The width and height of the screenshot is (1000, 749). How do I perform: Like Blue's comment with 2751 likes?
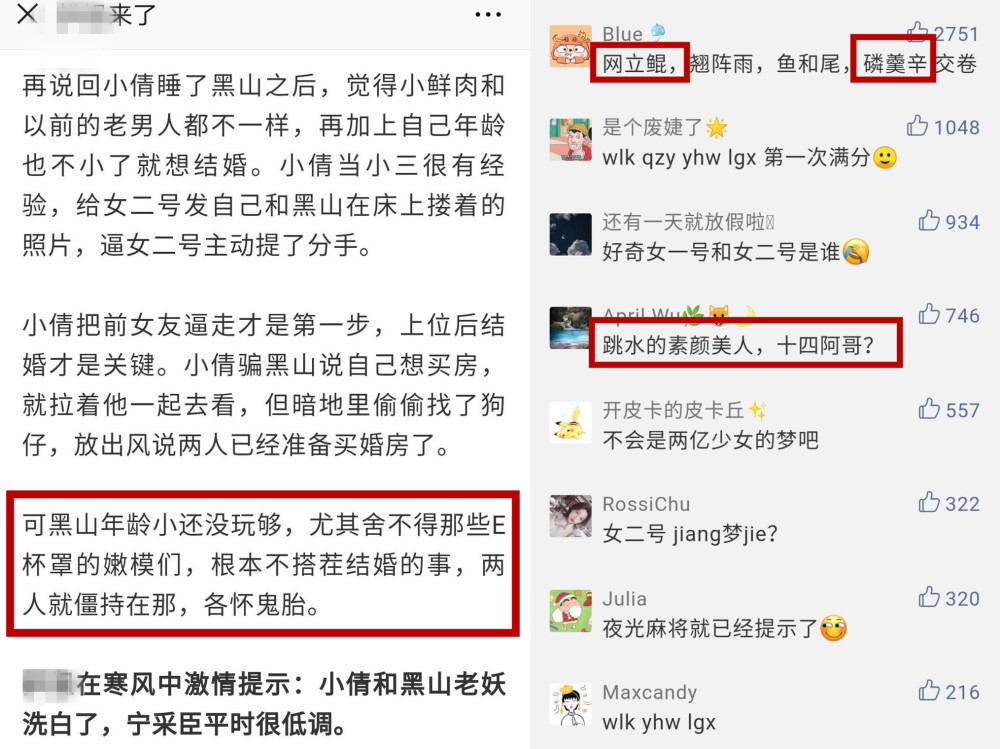[x=917, y=32]
